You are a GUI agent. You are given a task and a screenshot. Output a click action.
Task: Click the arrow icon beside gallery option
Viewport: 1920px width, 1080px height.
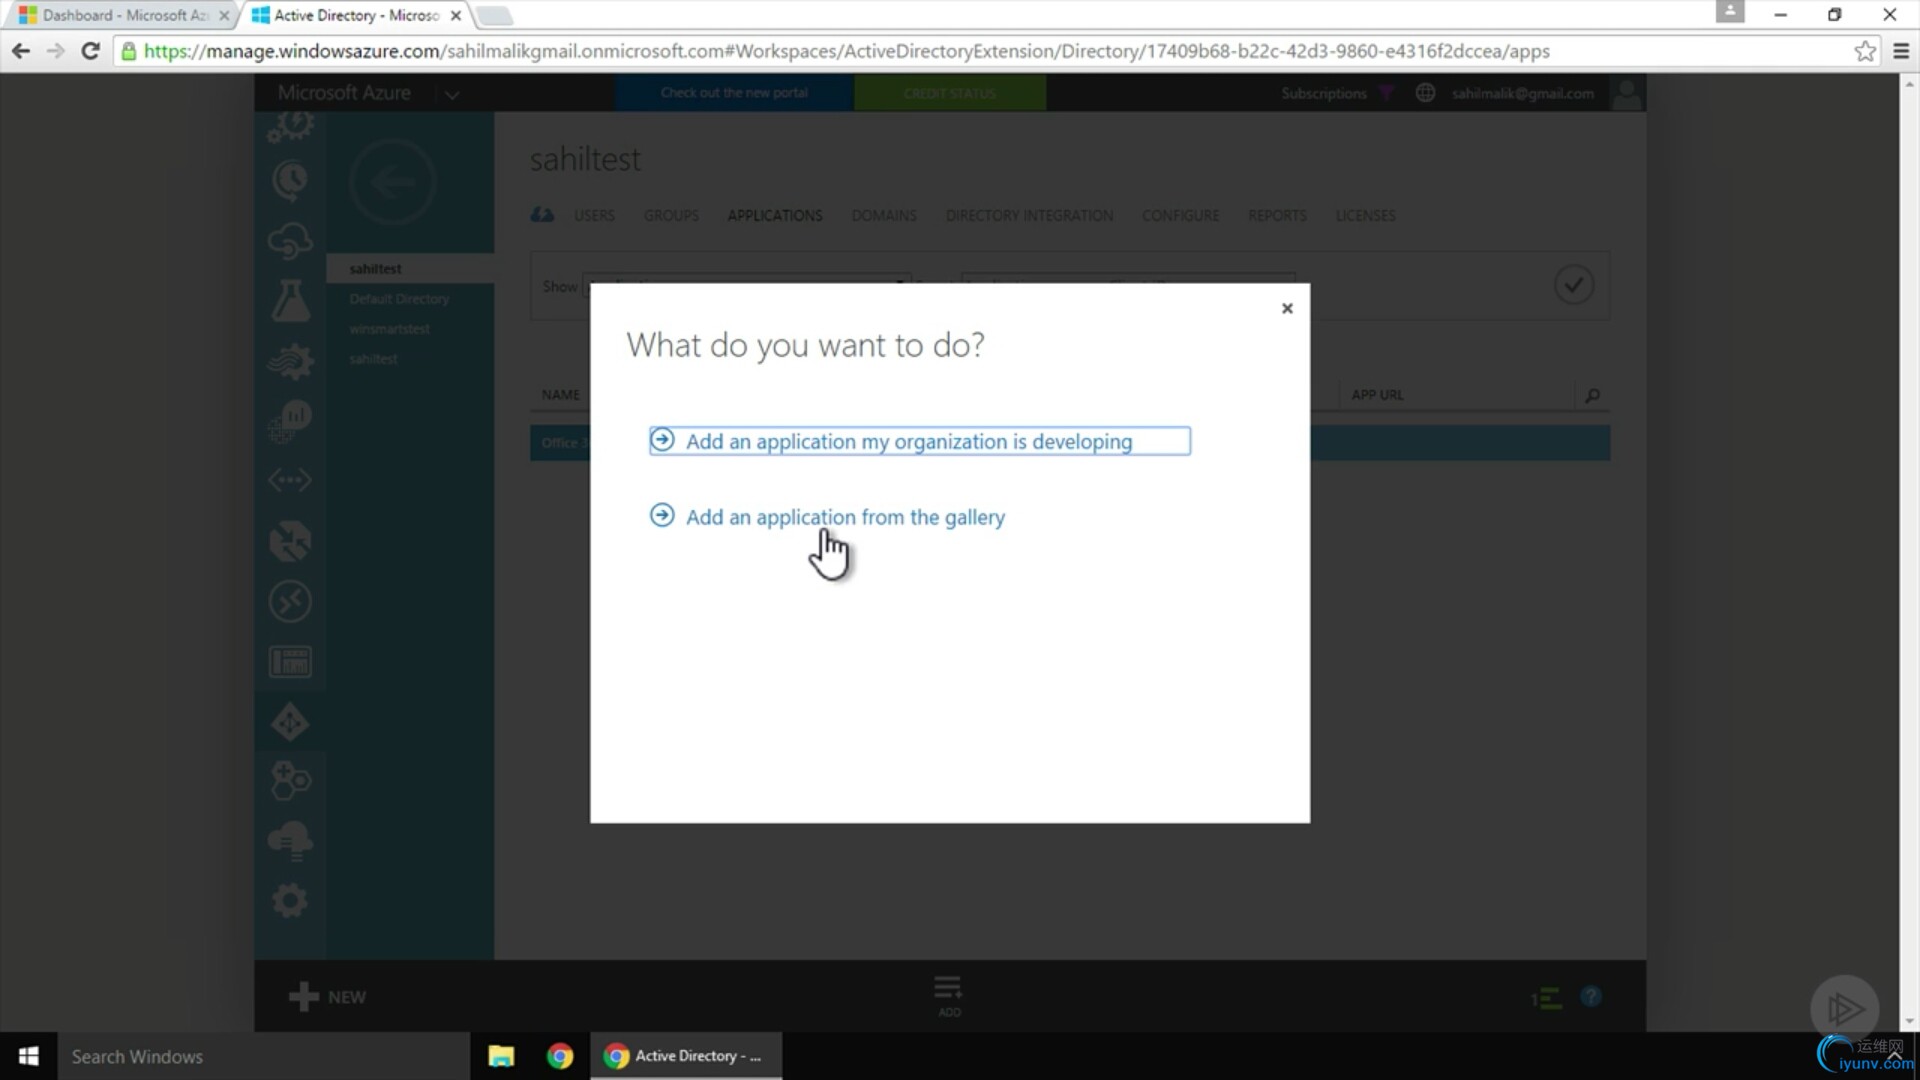pos(662,515)
